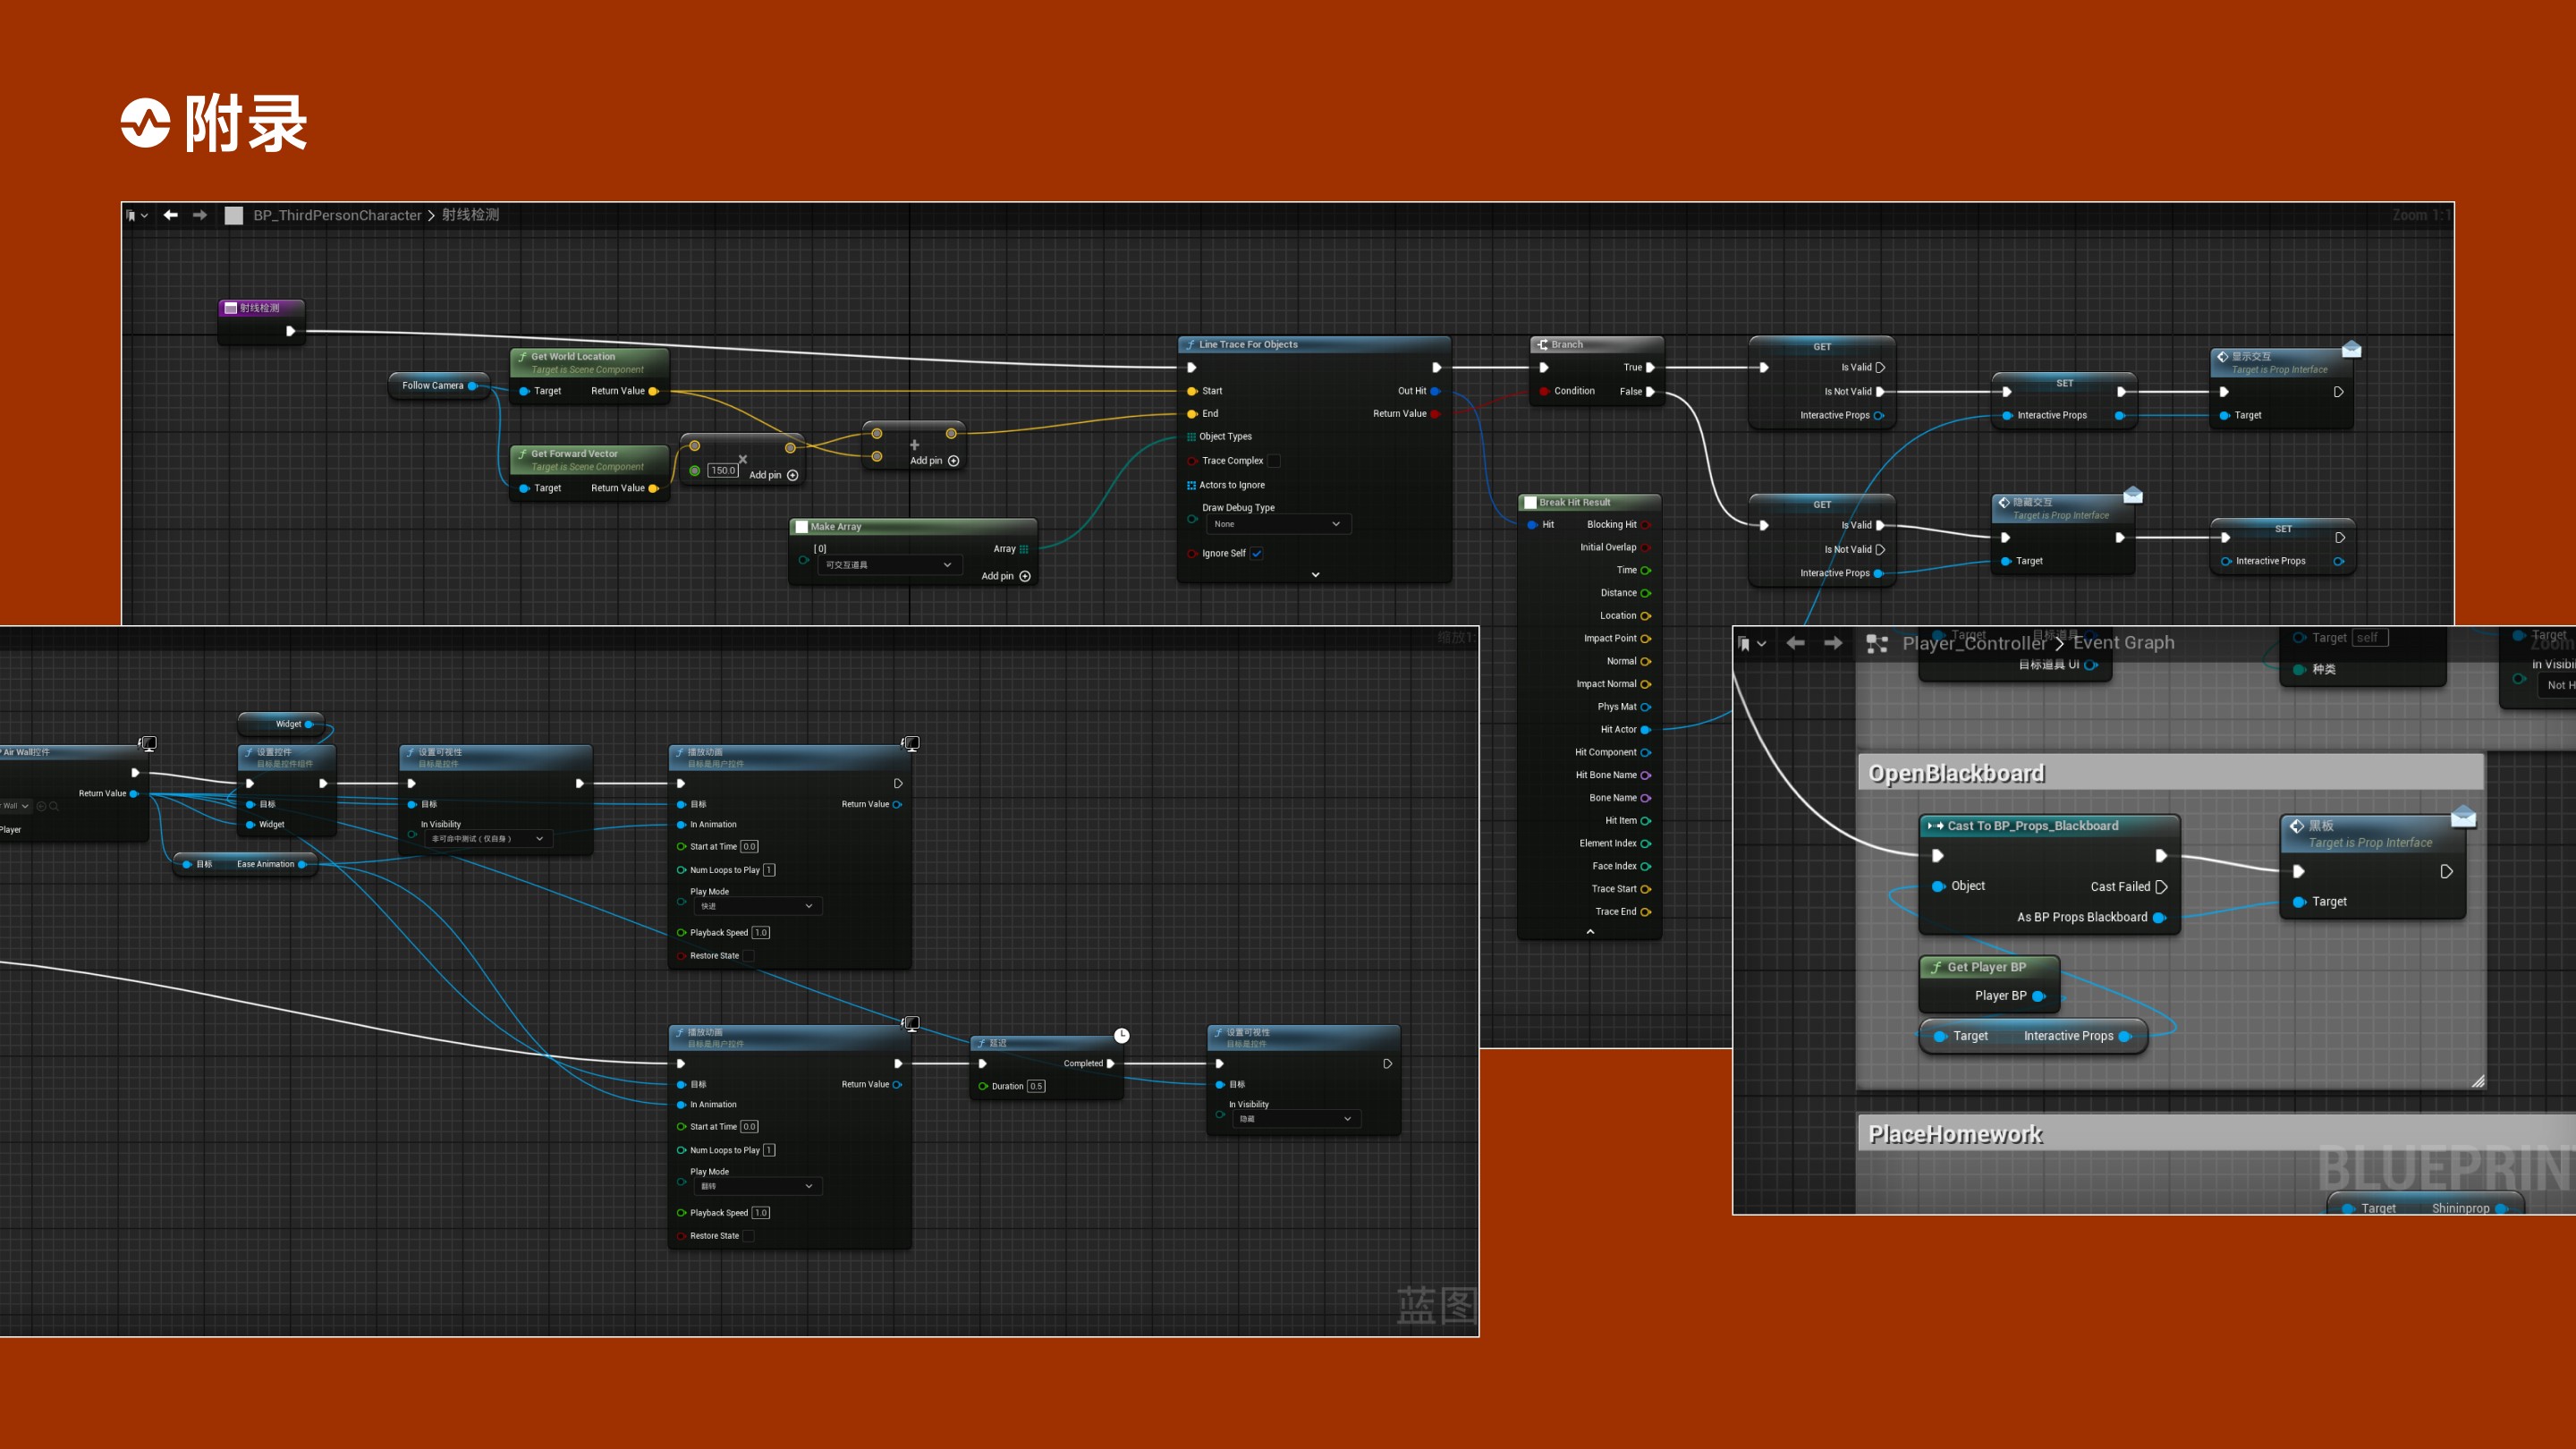The width and height of the screenshot is (2576, 1449).
Task: Click the back arrow in Player_Controller toolbar
Action: click(1796, 643)
